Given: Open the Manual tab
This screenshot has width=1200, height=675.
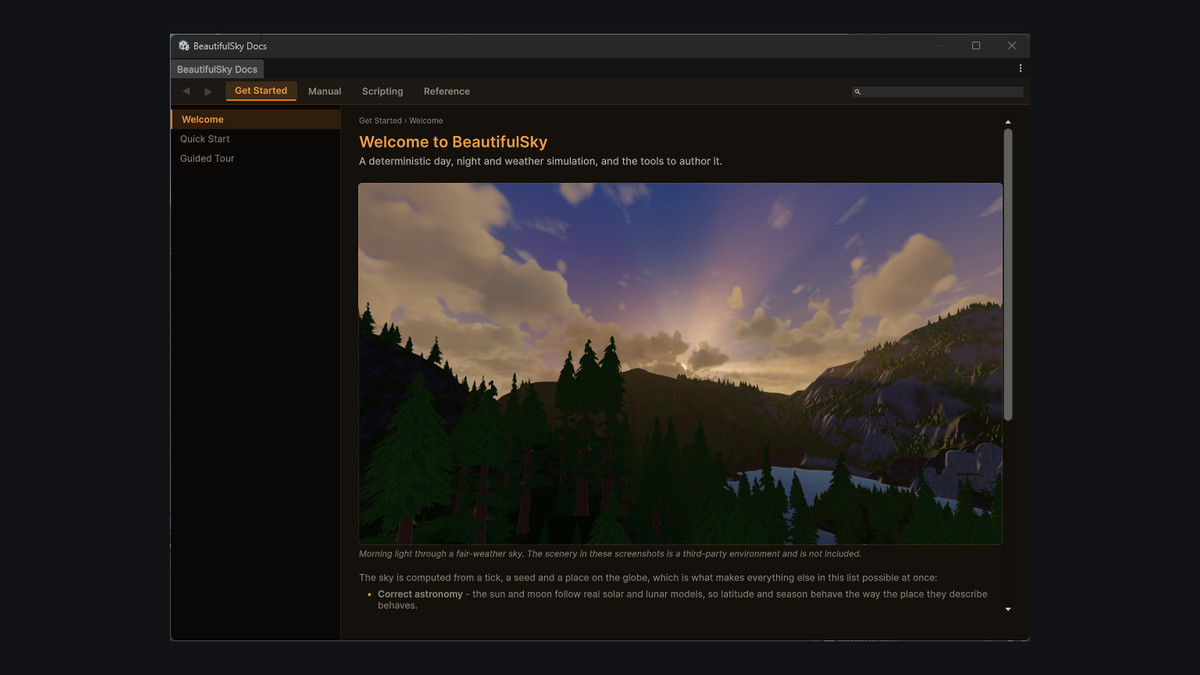Looking at the screenshot, I should pyautogui.click(x=325, y=91).
